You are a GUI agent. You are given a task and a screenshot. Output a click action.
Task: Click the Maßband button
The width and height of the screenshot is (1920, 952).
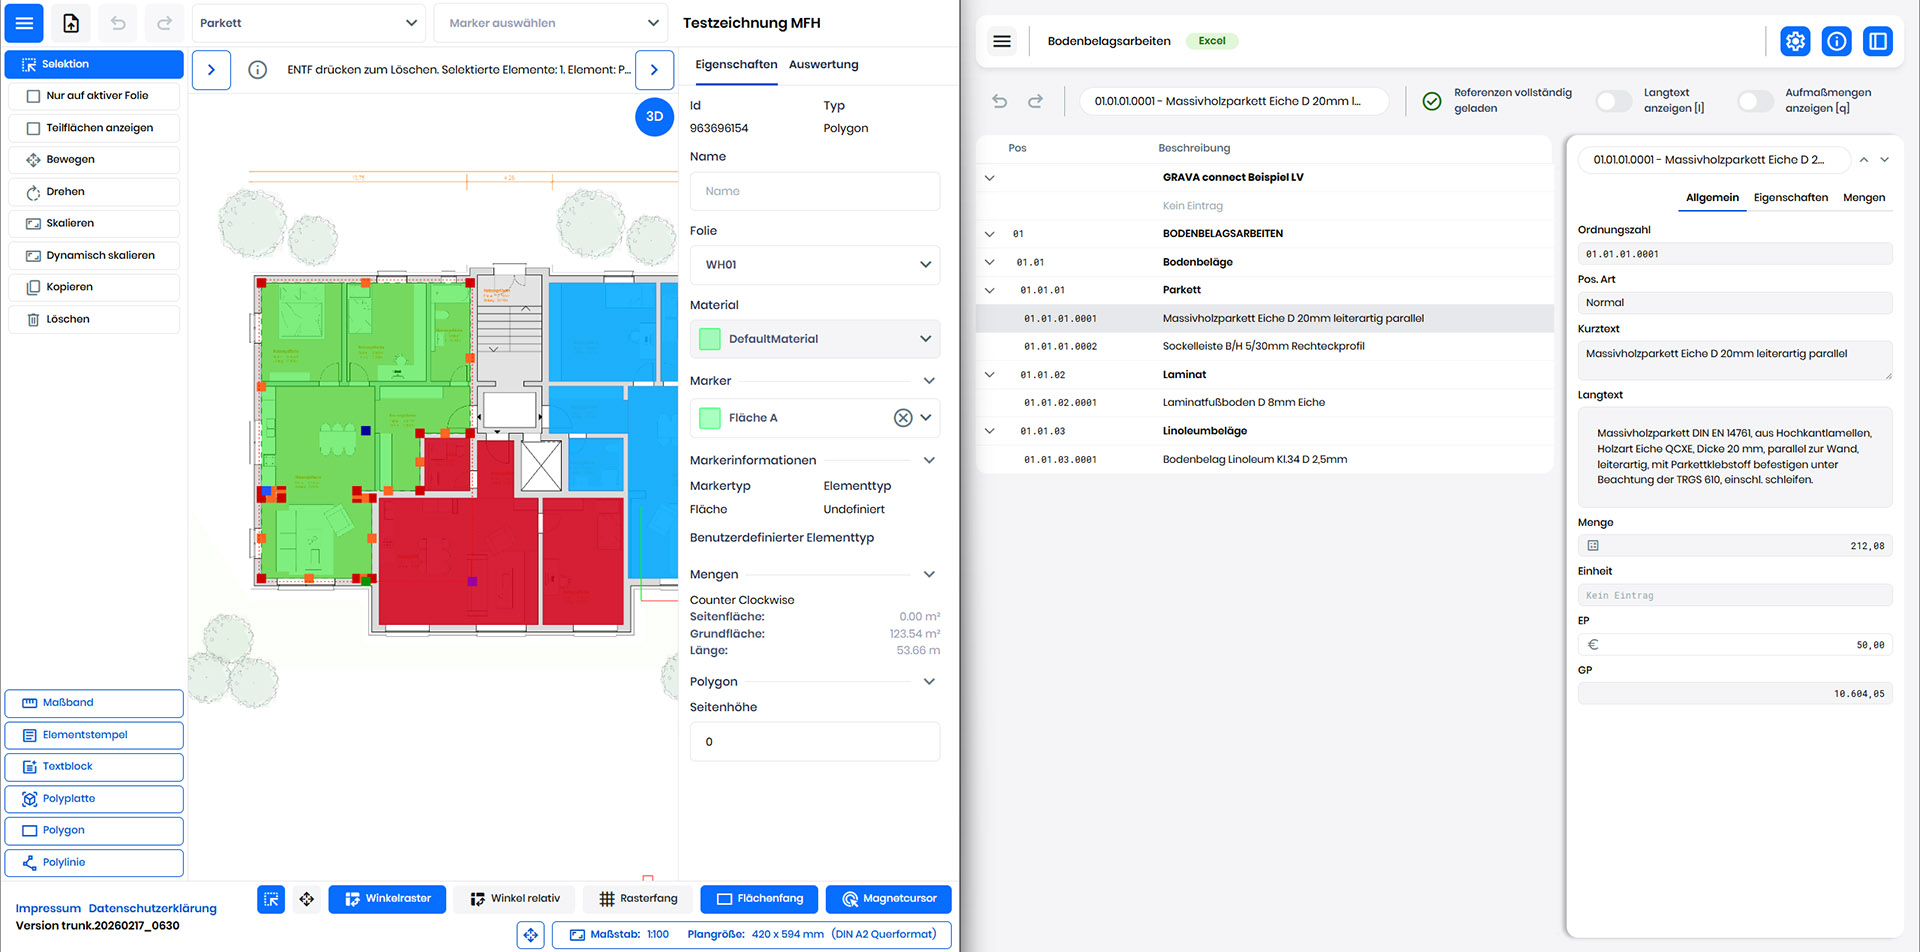click(x=94, y=703)
